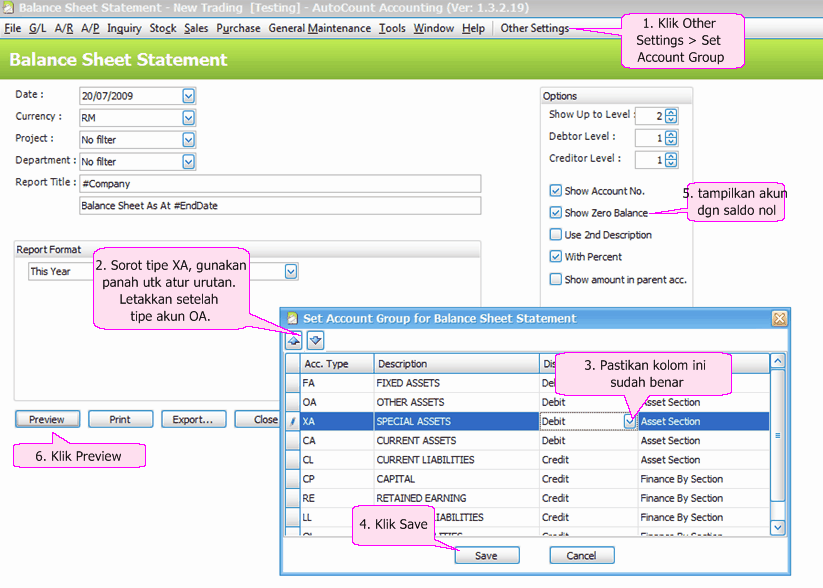This screenshot has height=588, width=823.
Task: Click the move-up arrow icon in Set Account Group
Action: (294, 341)
